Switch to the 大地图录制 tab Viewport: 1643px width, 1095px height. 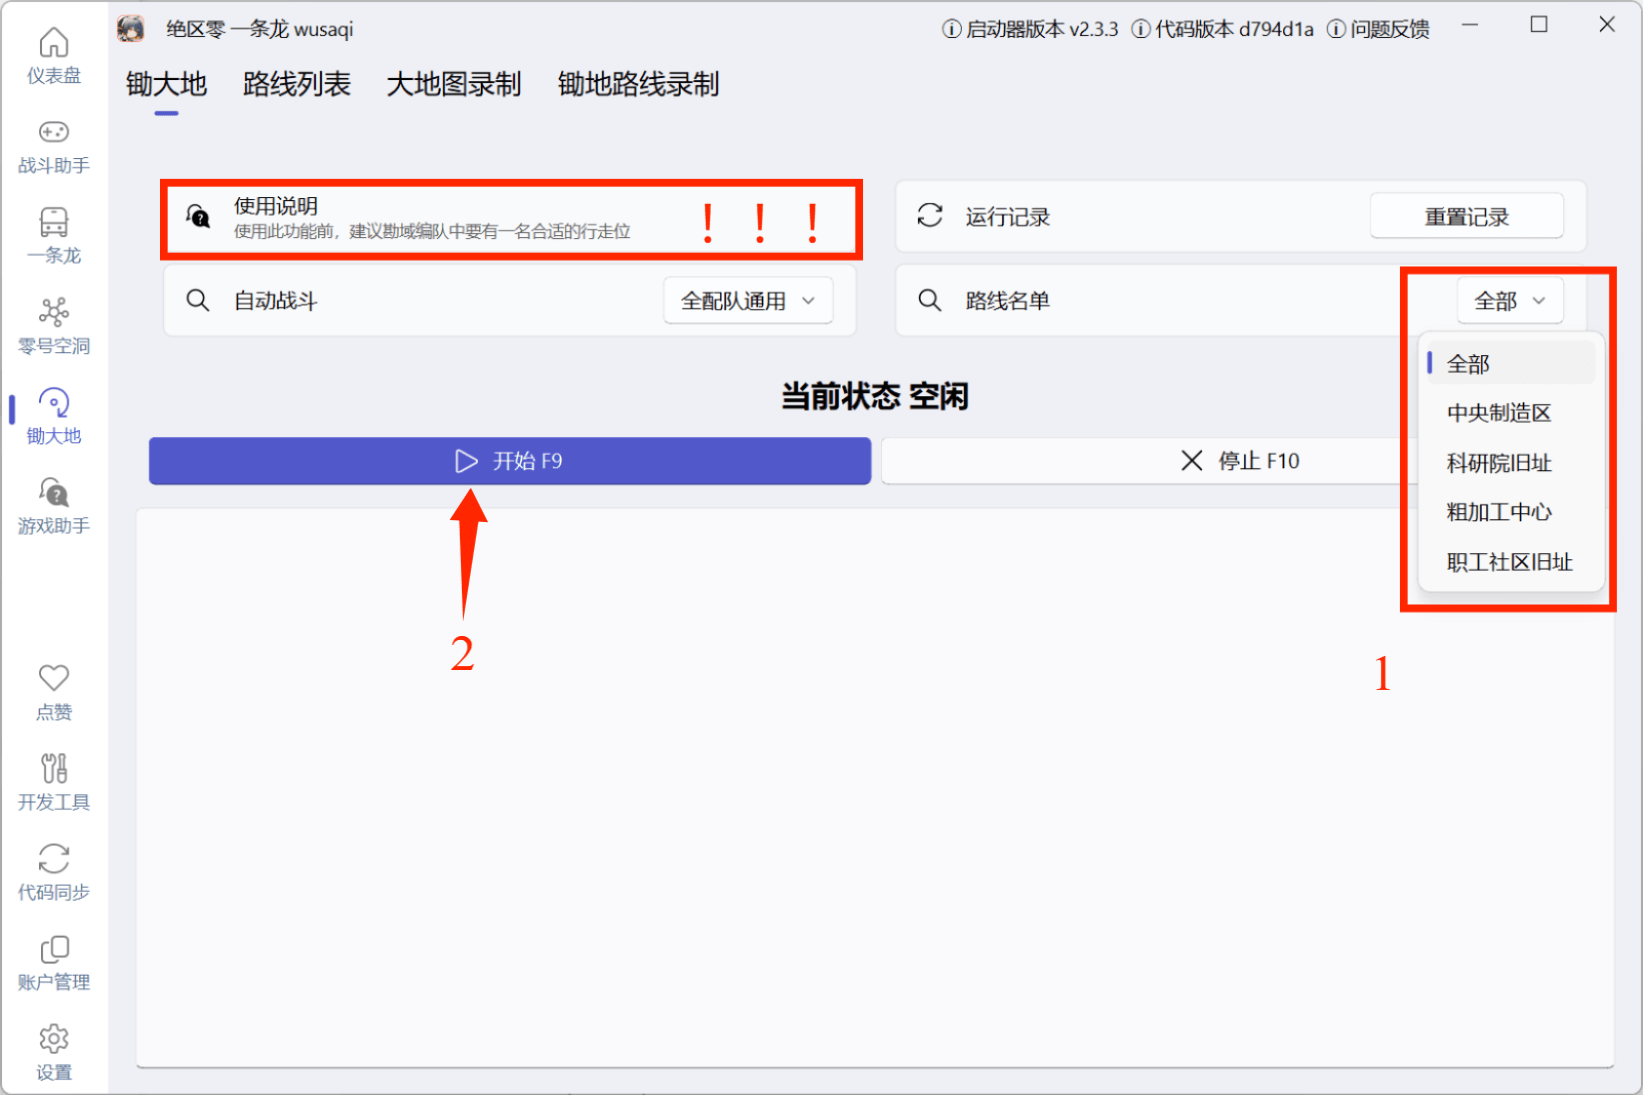coord(454,85)
